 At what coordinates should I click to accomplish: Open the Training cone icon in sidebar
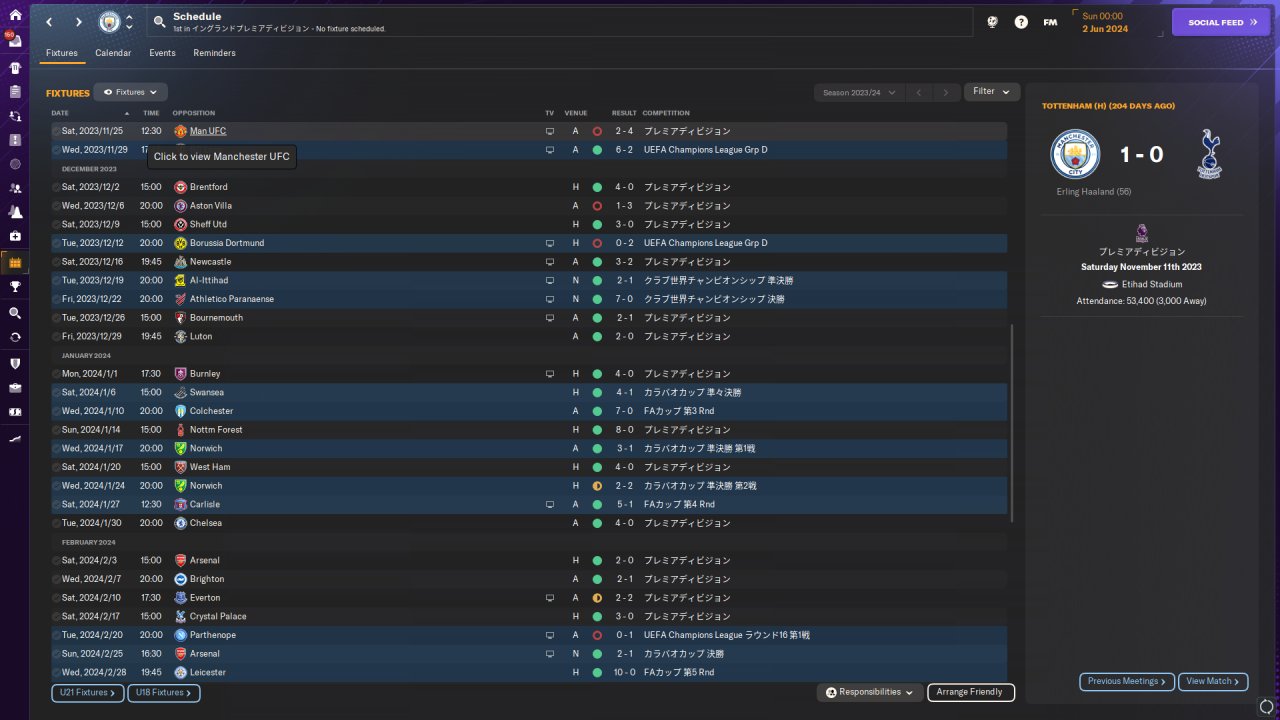[15, 212]
